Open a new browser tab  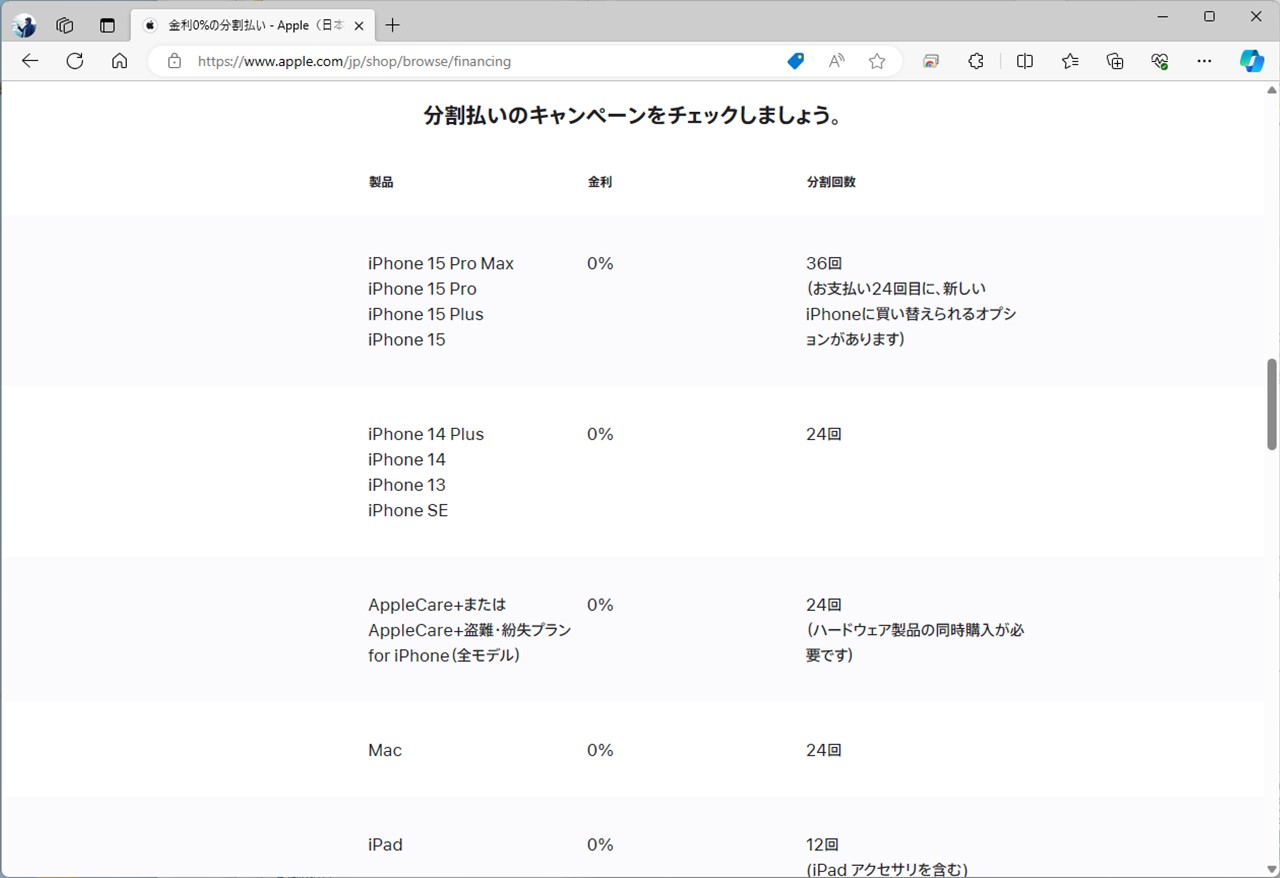(x=392, y=25)
